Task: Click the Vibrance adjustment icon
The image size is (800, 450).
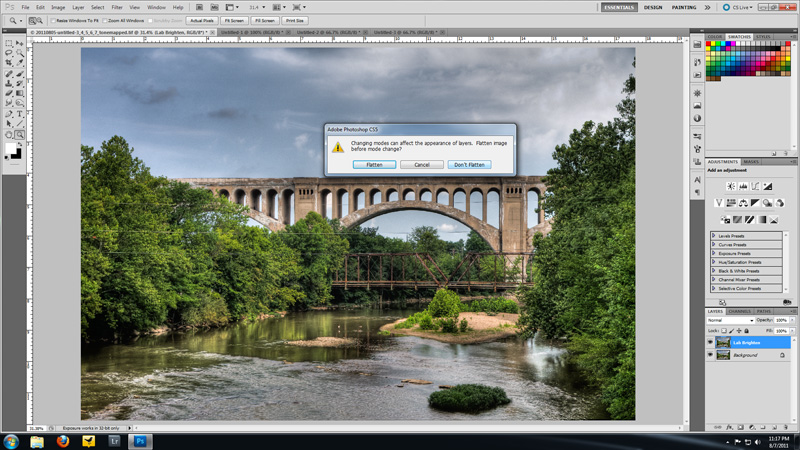Action: [x=718, y=203]
